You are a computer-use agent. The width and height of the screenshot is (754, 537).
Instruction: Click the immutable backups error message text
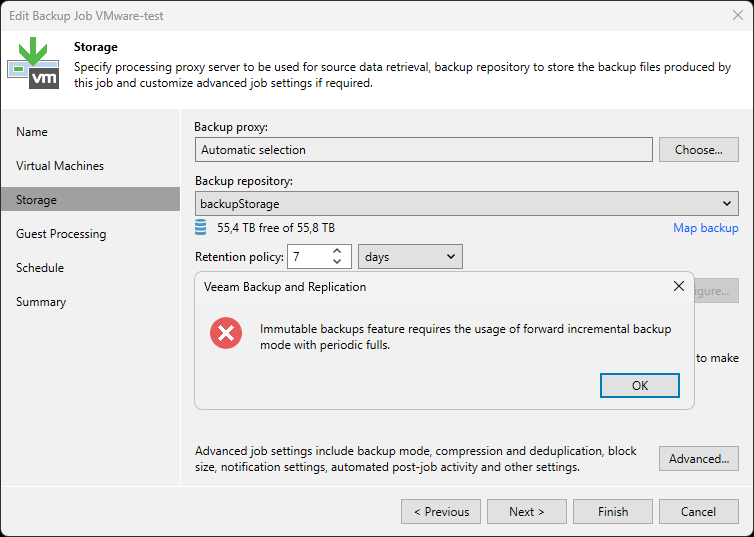(x=465, y=337)
